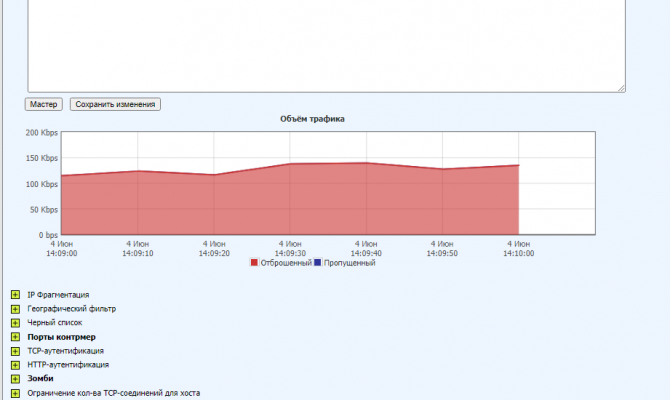Click the 50 Kbps axis label

coord(44,210)
